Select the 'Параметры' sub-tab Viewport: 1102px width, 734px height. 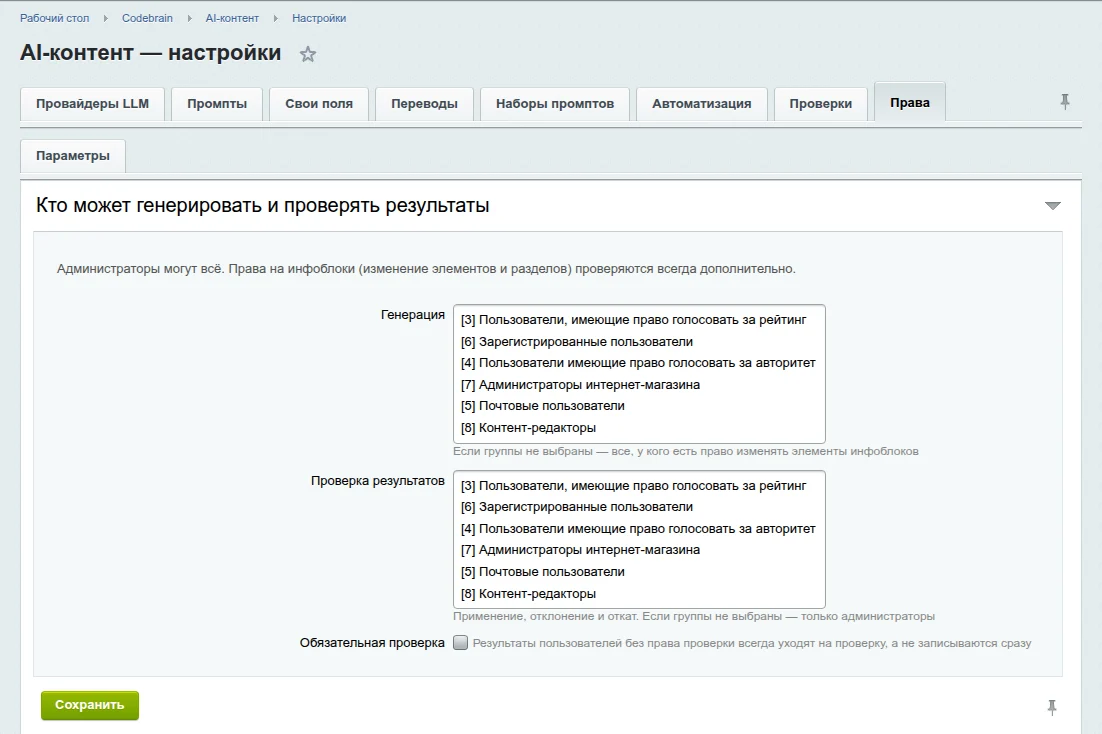click(73, 156)
